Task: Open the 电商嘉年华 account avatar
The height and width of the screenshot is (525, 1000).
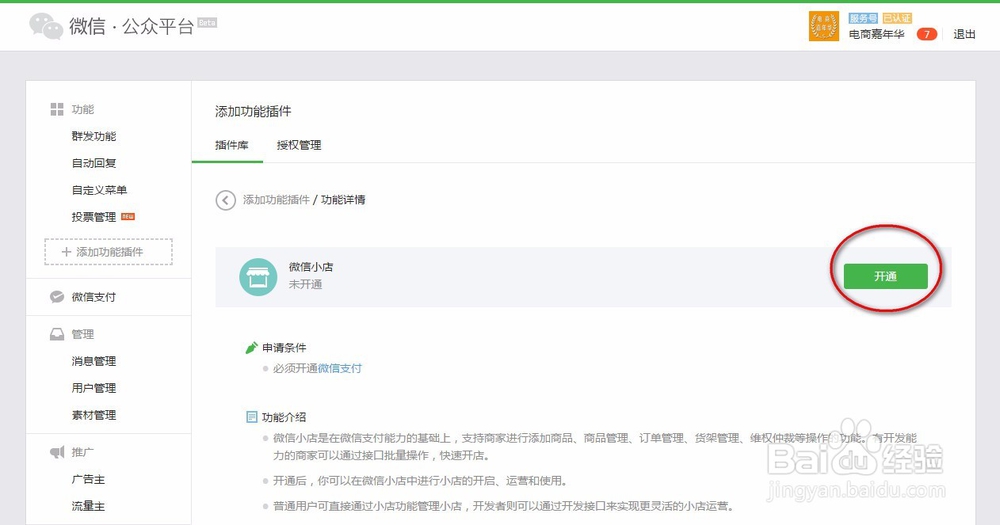Action: click(x=823, y=26)
